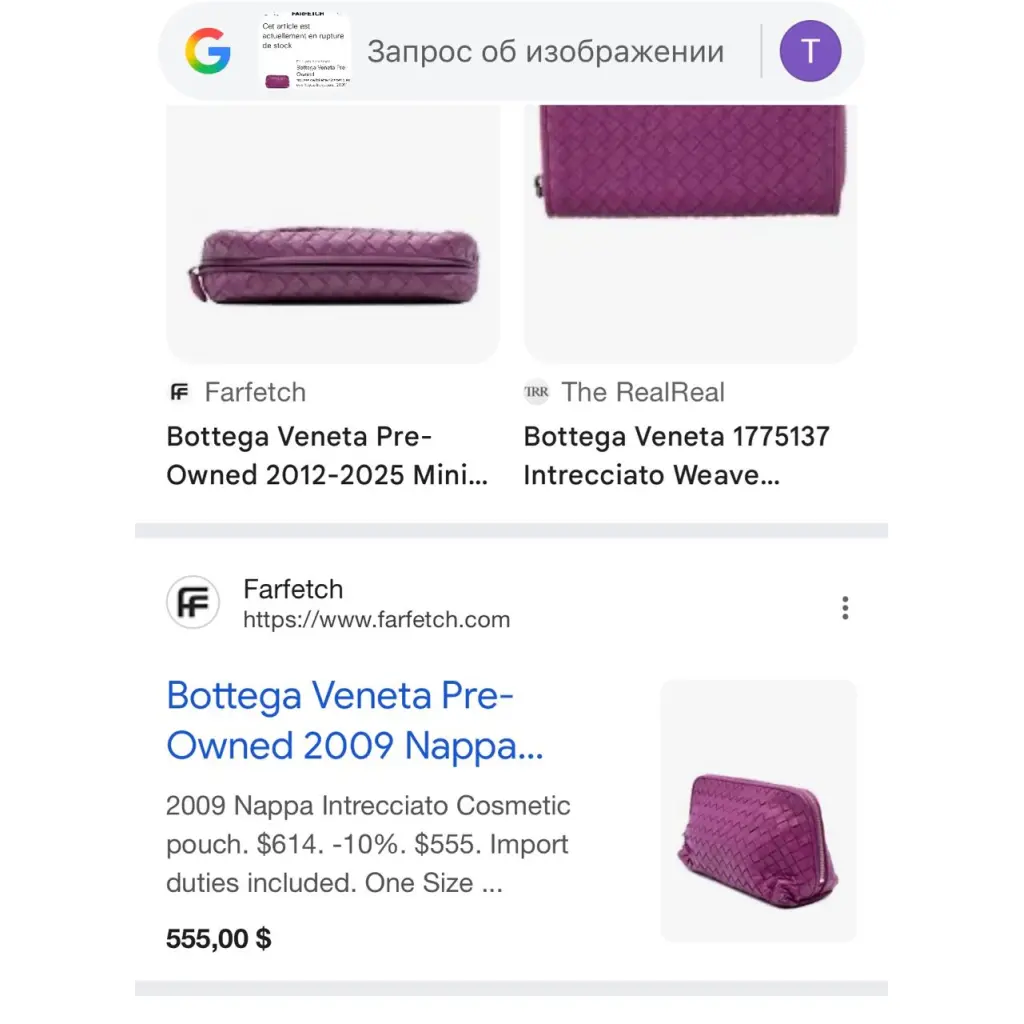Click the round Farfetch logo in search result
Image resolution: width=1024 pixels, height=1024 pixels.
193,603
